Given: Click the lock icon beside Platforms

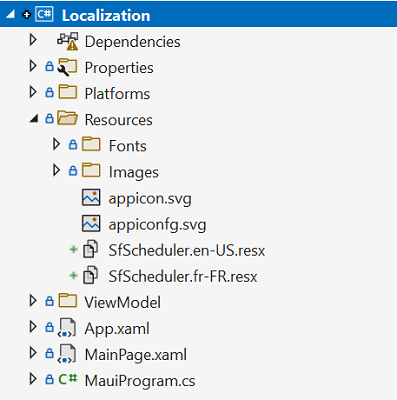Looking at the screenshot, I should coord(49,92).
